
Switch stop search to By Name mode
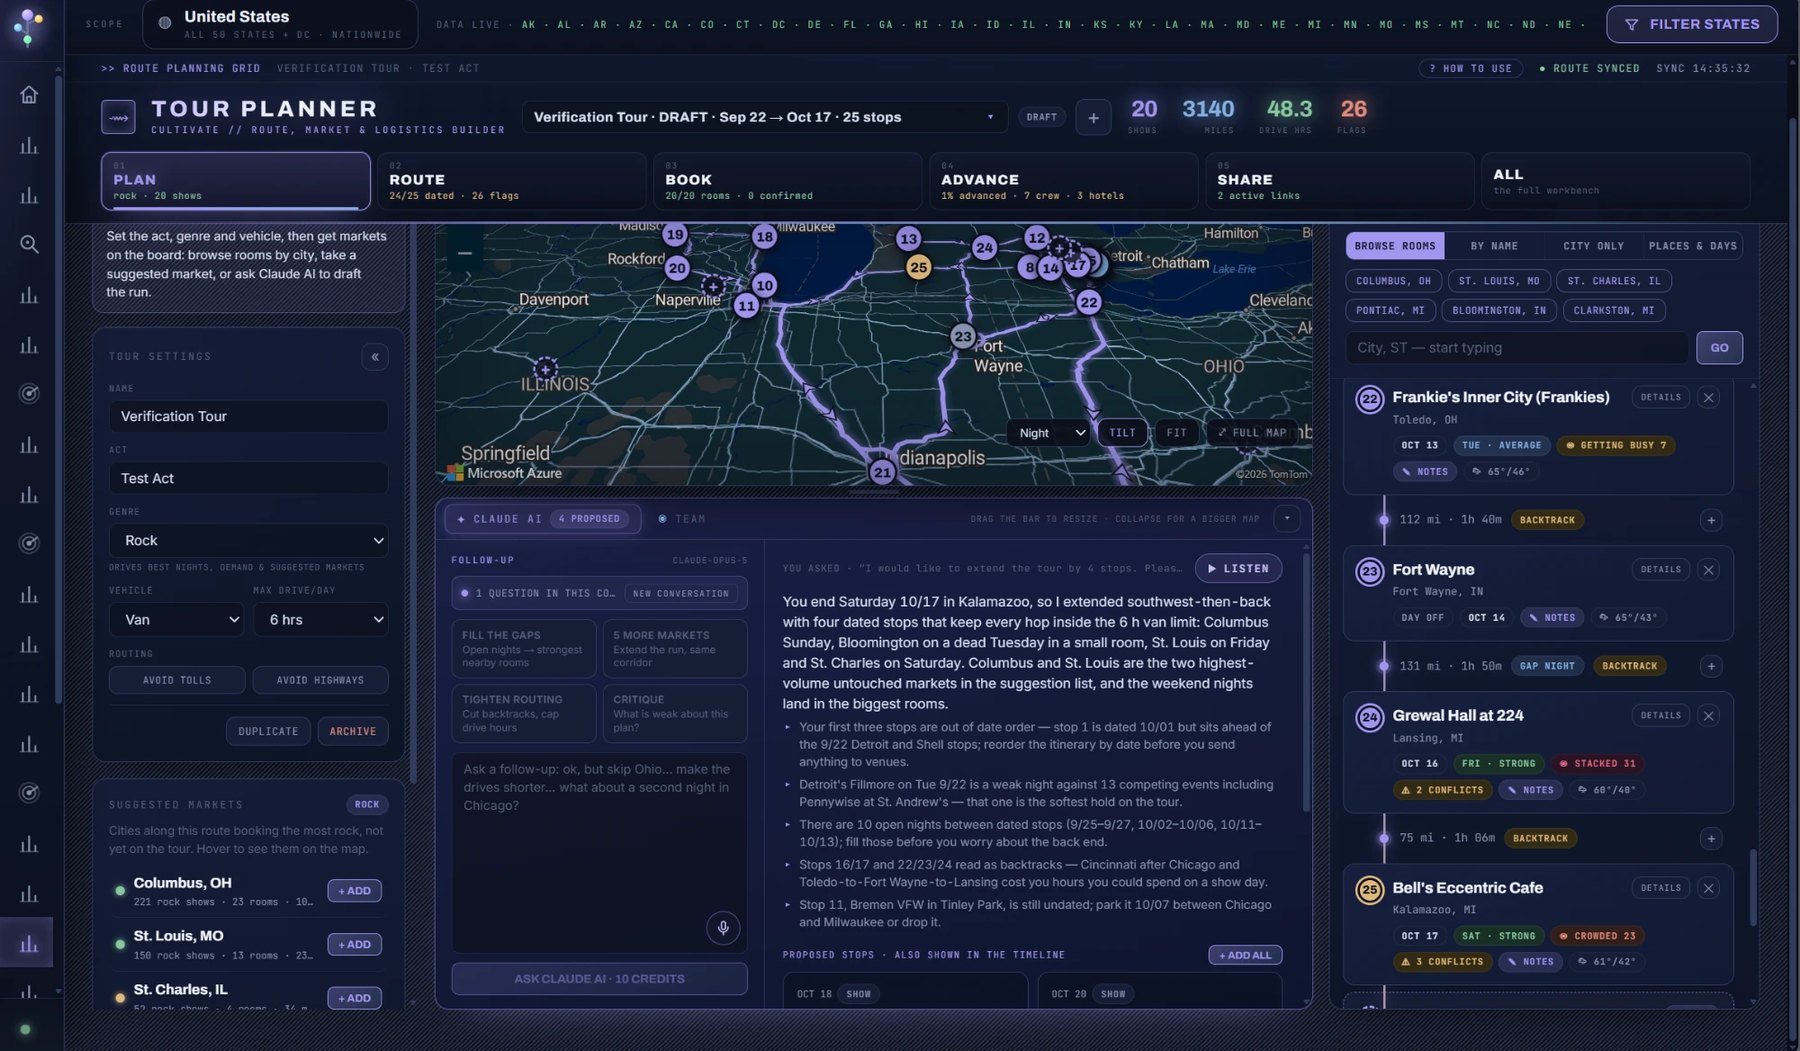click(1494, 246)
